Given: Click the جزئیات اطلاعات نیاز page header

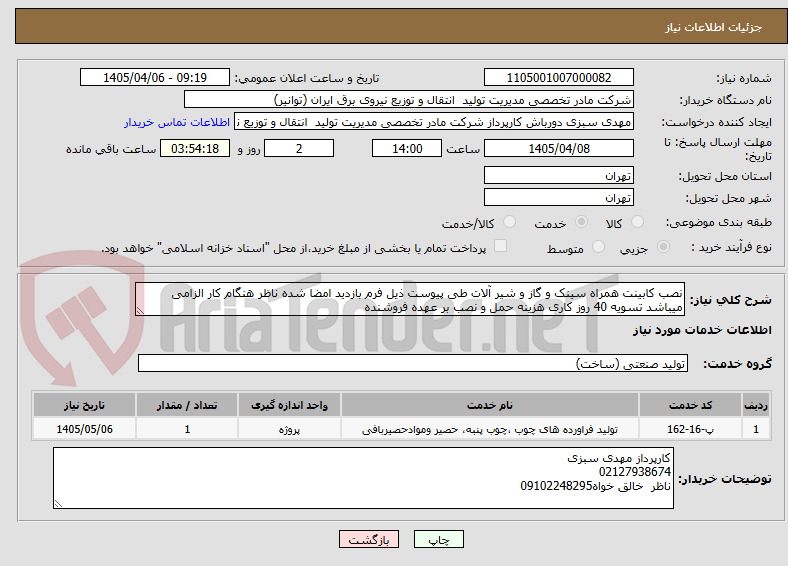Looking at the screenshot, I should [x=714, y=27].
